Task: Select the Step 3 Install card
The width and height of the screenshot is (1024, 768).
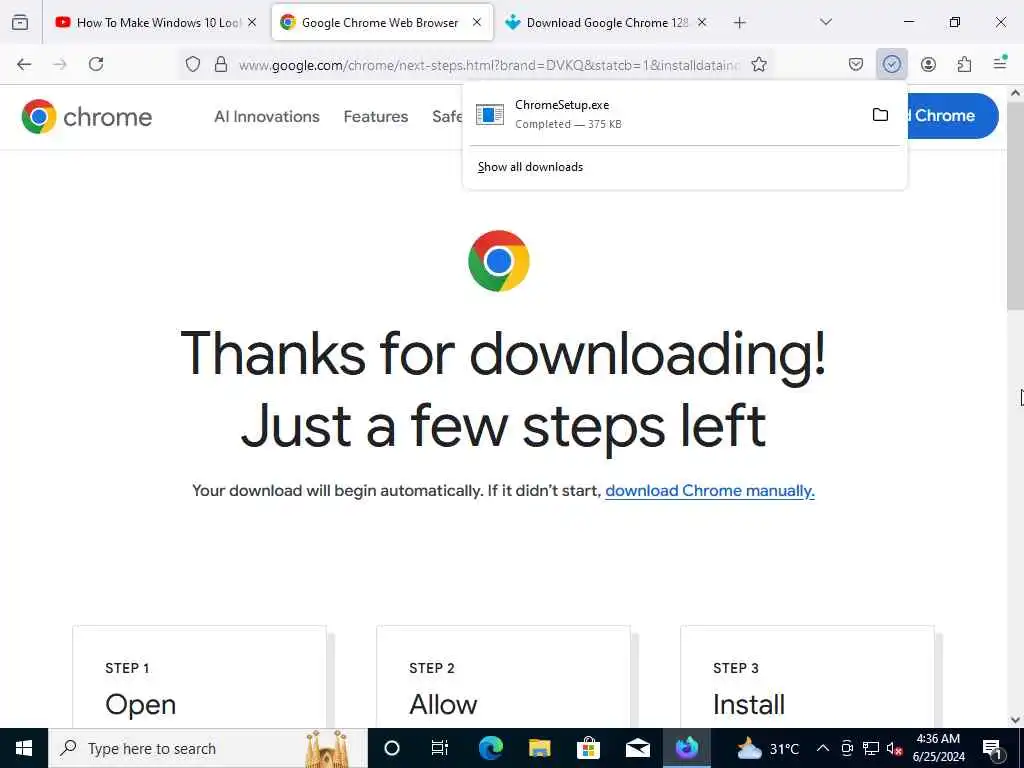Action: (x=807, y=677)
